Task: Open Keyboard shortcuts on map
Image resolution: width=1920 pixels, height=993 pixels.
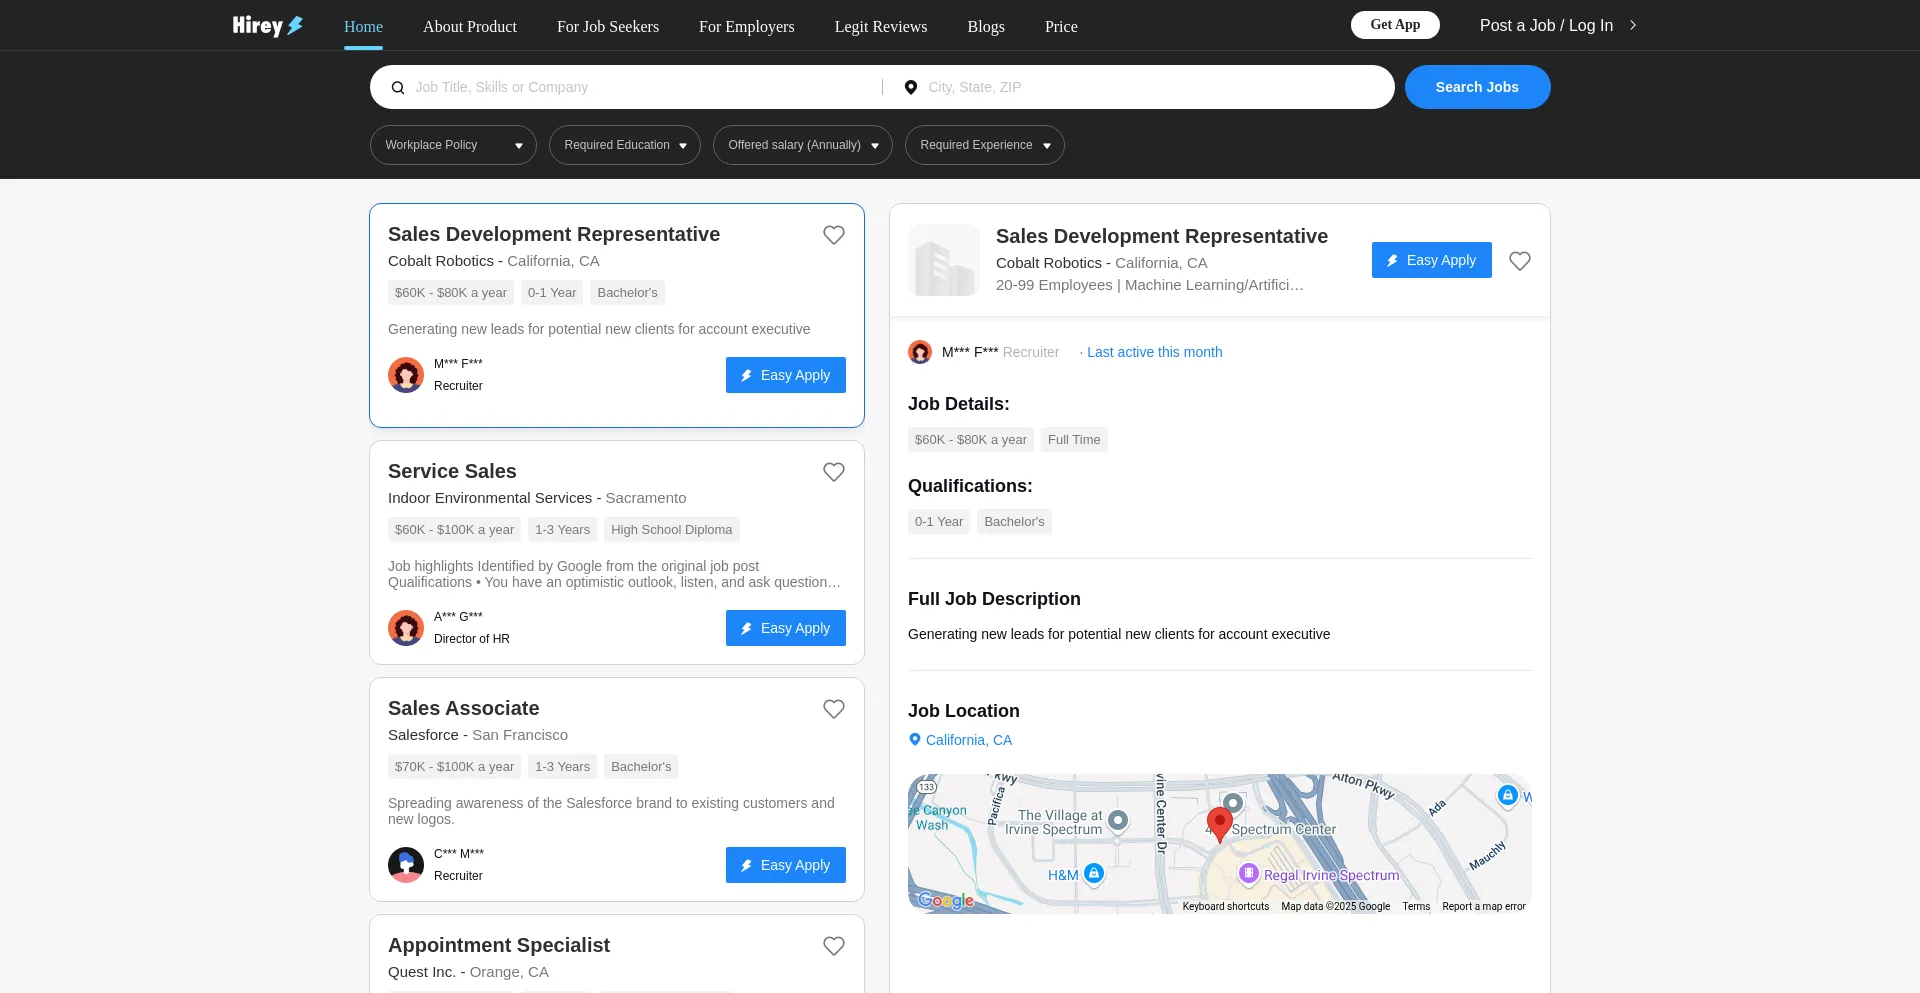Action: (x=1226, y=907)
